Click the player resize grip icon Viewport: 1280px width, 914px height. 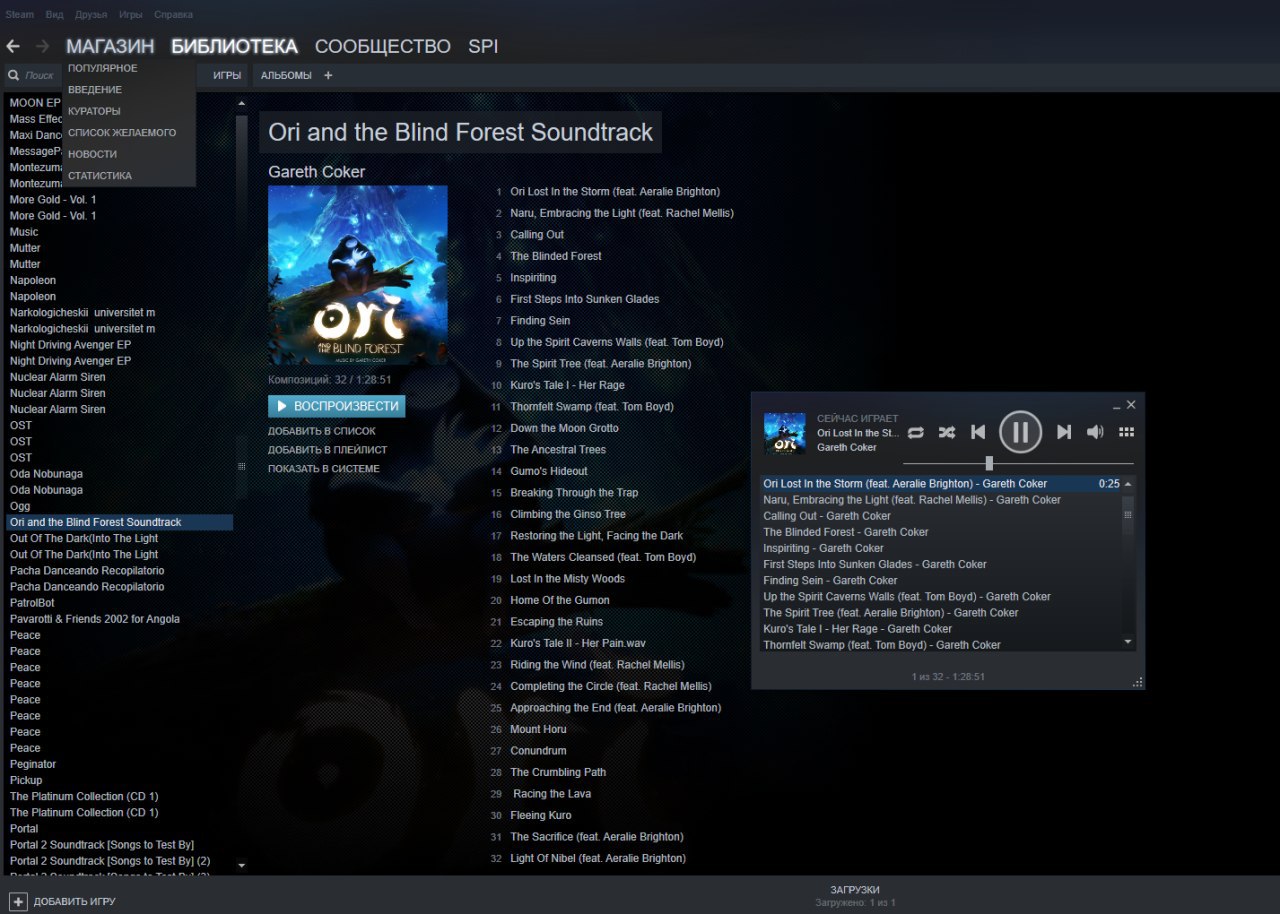(x=1137, y=682)
